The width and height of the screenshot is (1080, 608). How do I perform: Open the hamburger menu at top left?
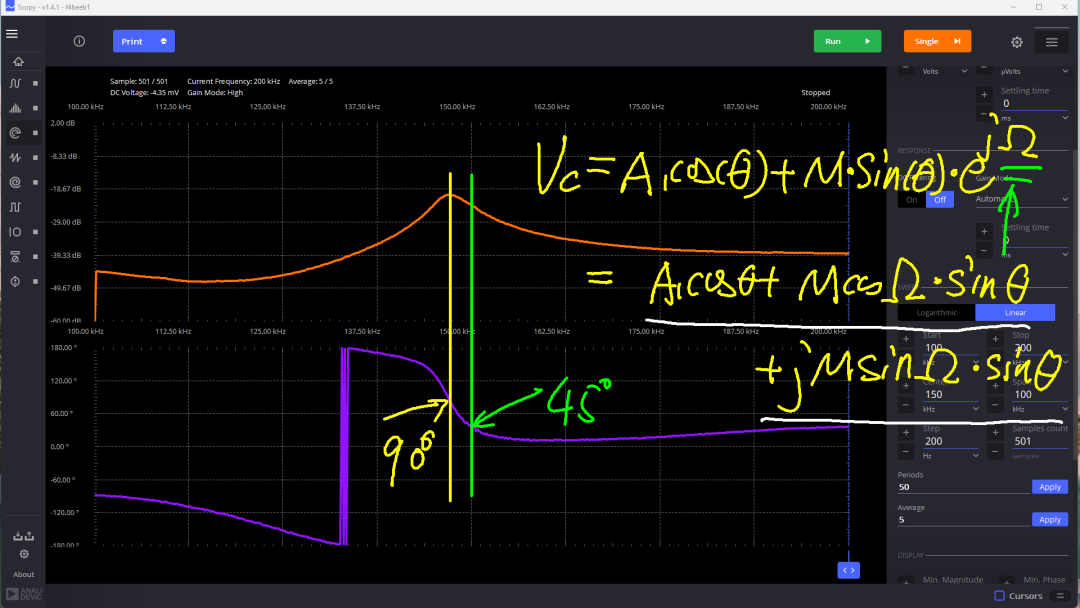(x=12, y=34)
